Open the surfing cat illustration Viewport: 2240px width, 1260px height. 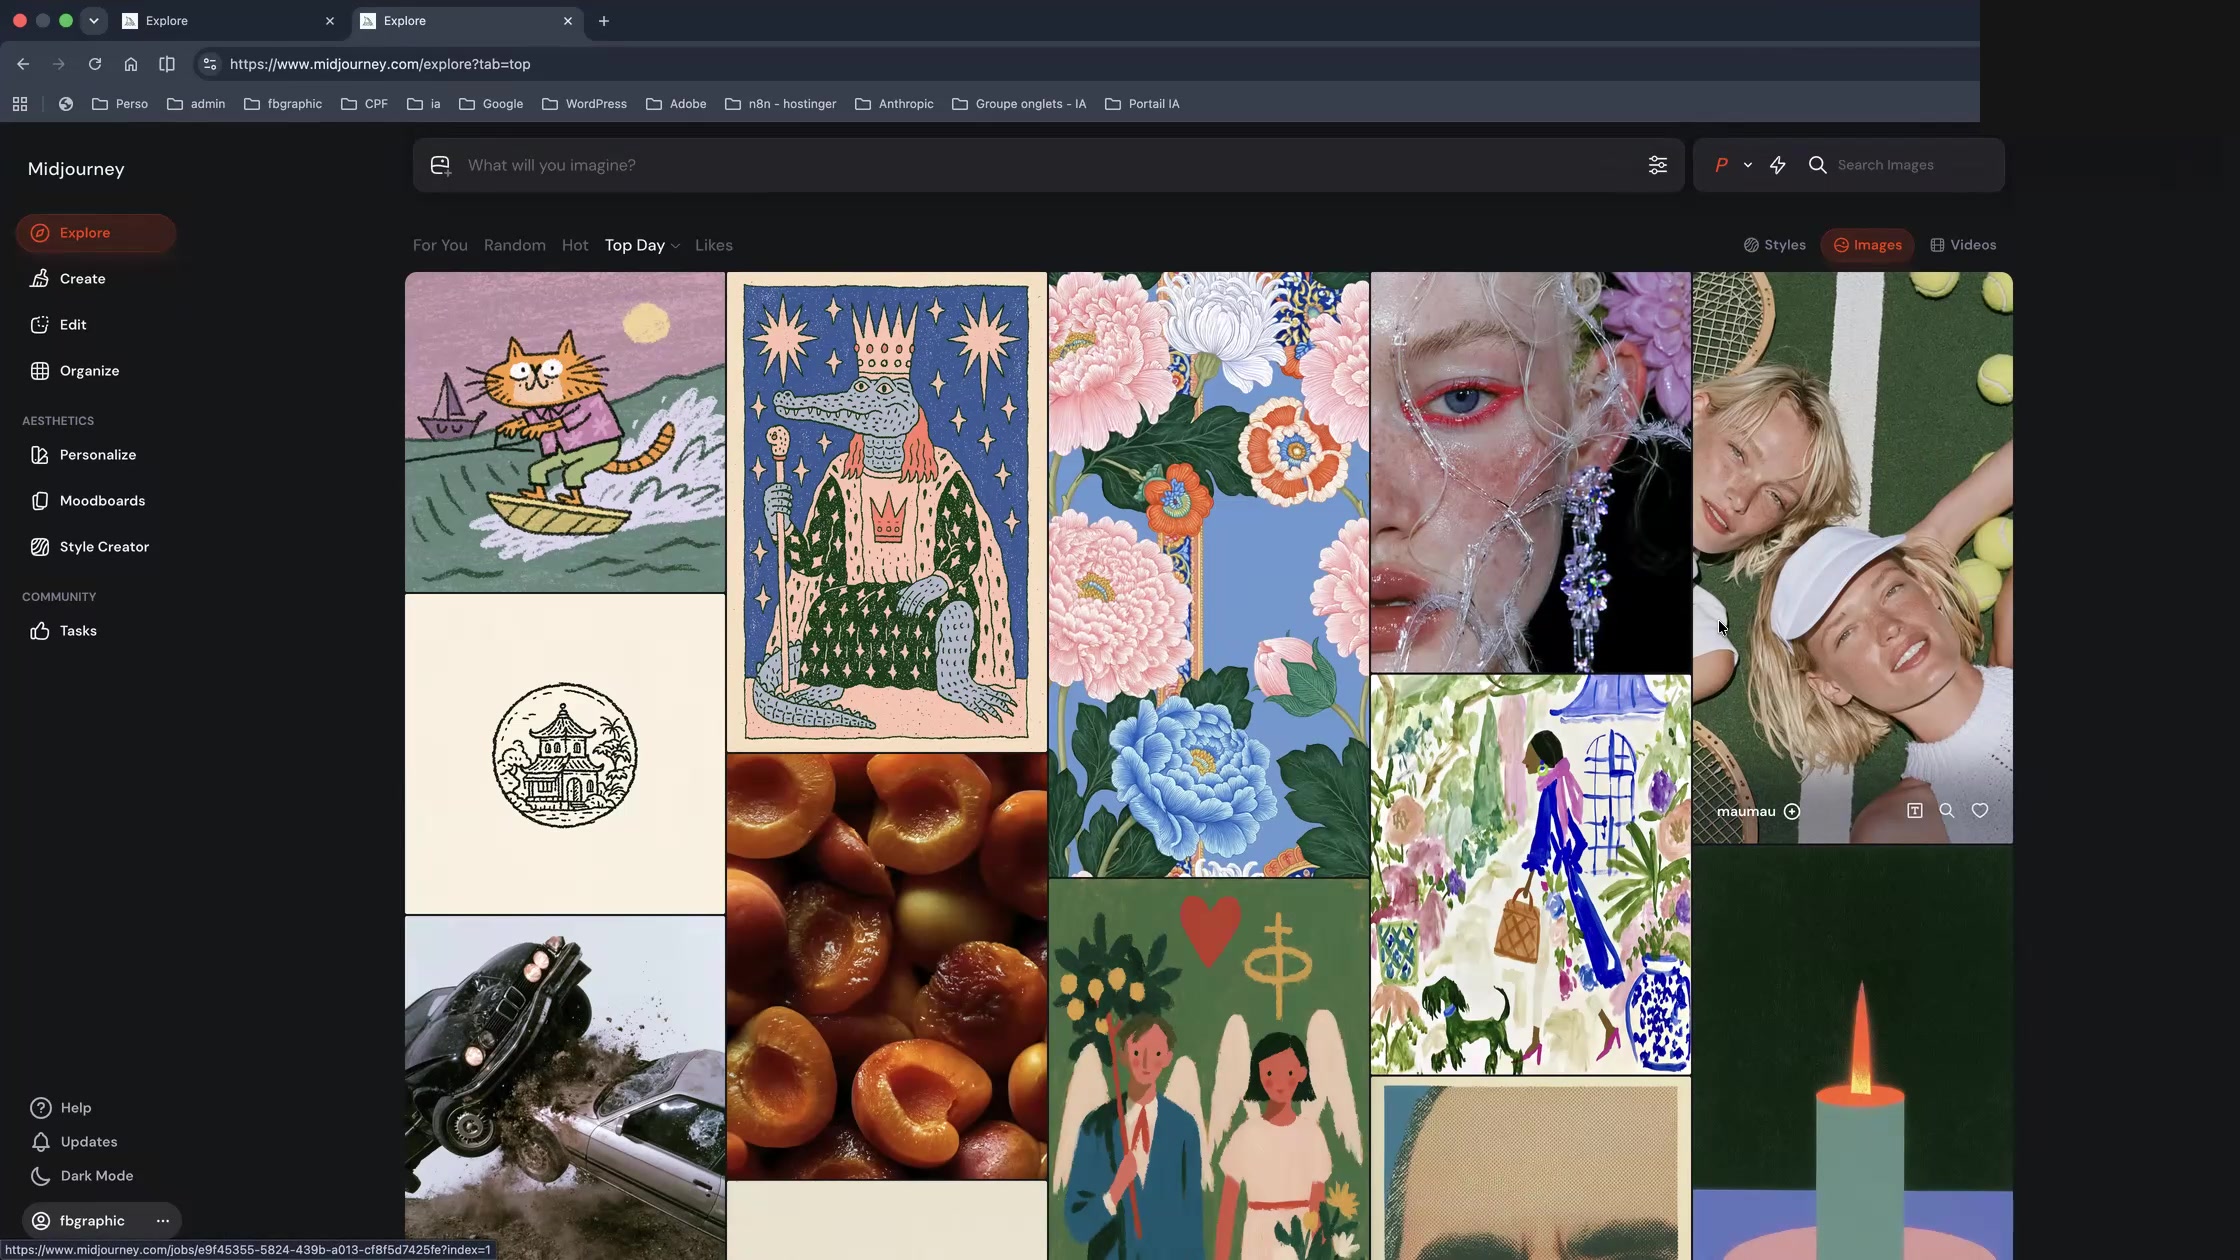click(565, 432)
